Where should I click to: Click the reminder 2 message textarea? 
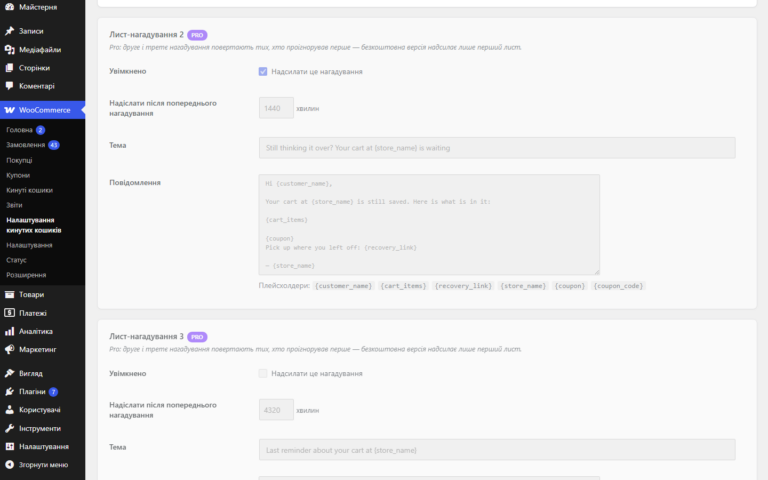(x=429, y=224)
